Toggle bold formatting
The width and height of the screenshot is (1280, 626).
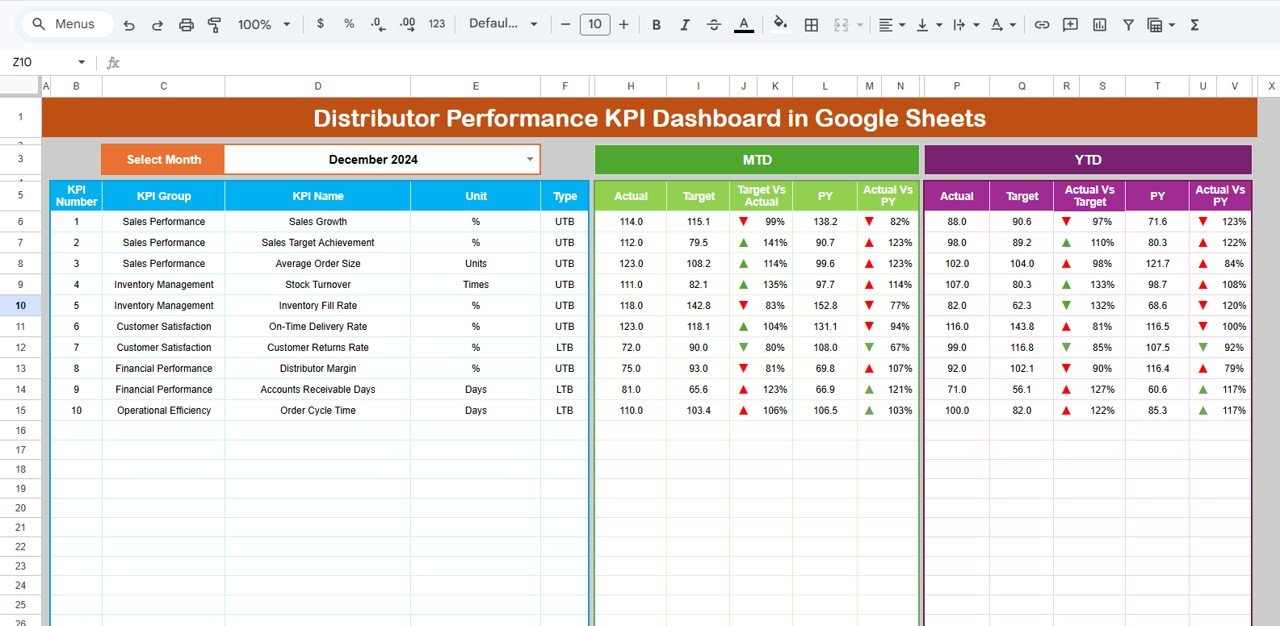click(656, 24)
